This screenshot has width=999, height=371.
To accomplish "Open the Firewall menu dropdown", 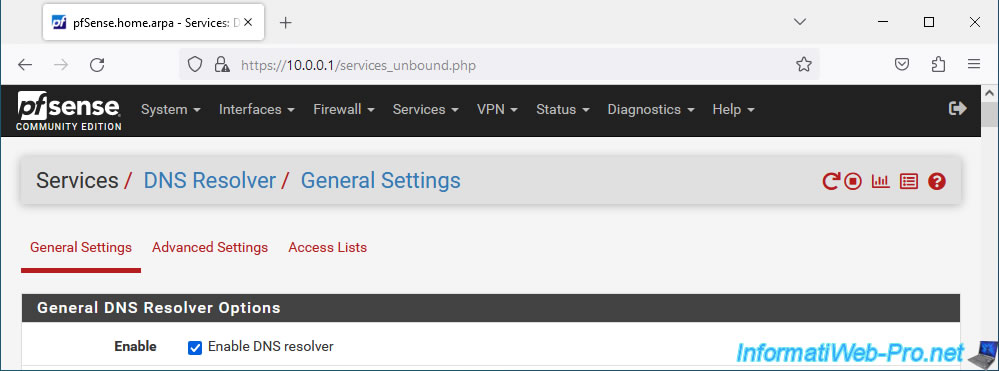I will click(343, 110).
